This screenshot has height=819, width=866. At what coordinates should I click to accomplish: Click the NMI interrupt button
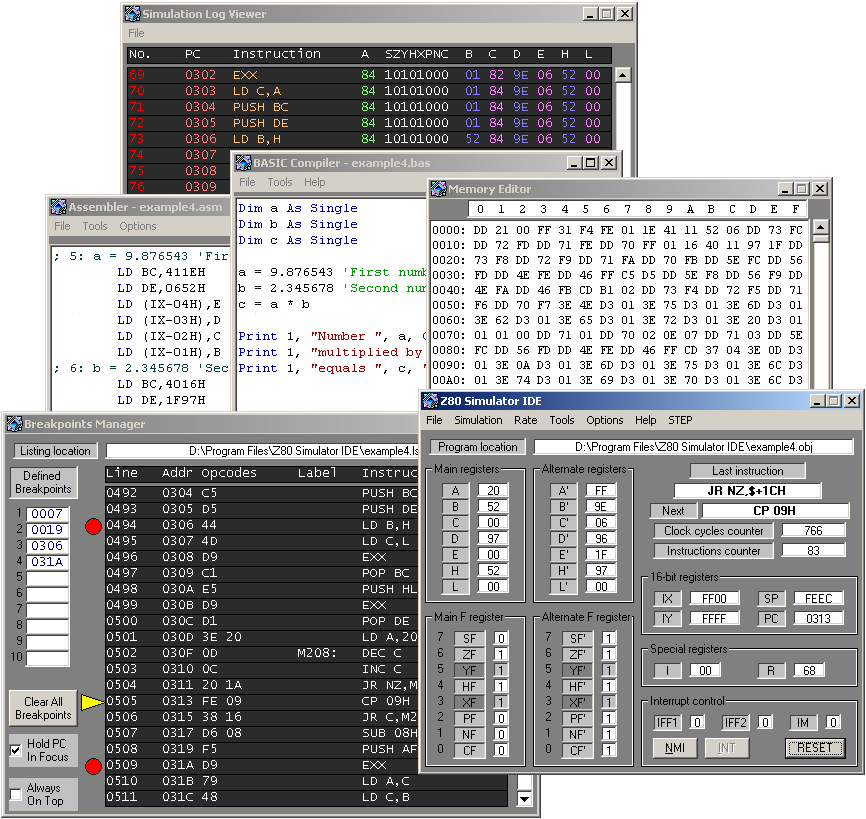(675, 748)
